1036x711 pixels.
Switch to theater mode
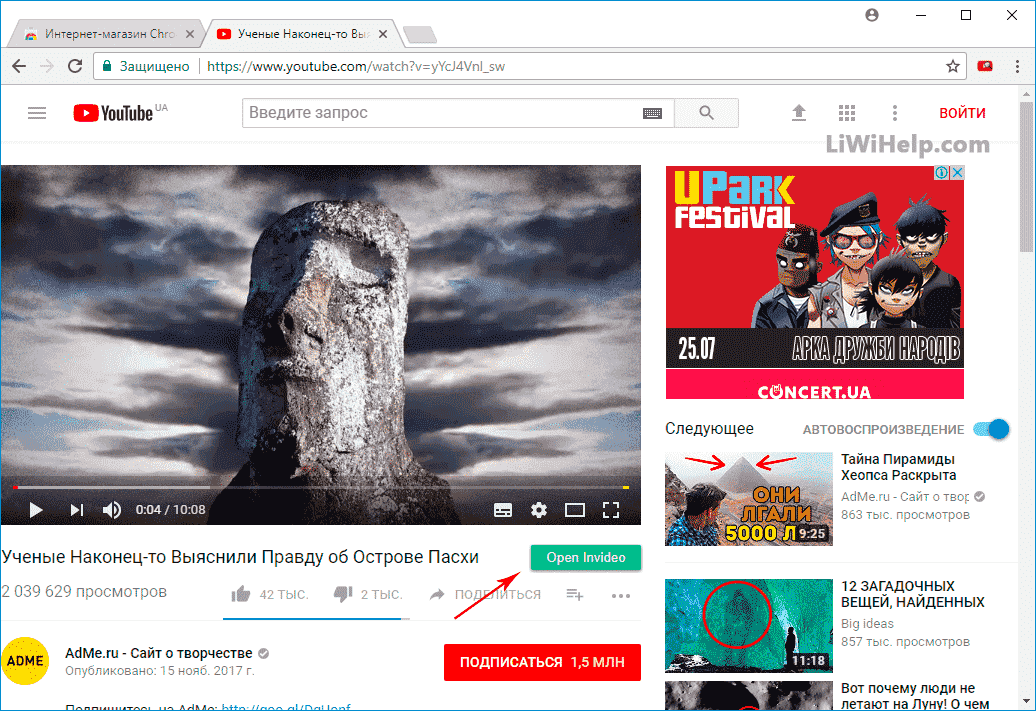(575, 510)
